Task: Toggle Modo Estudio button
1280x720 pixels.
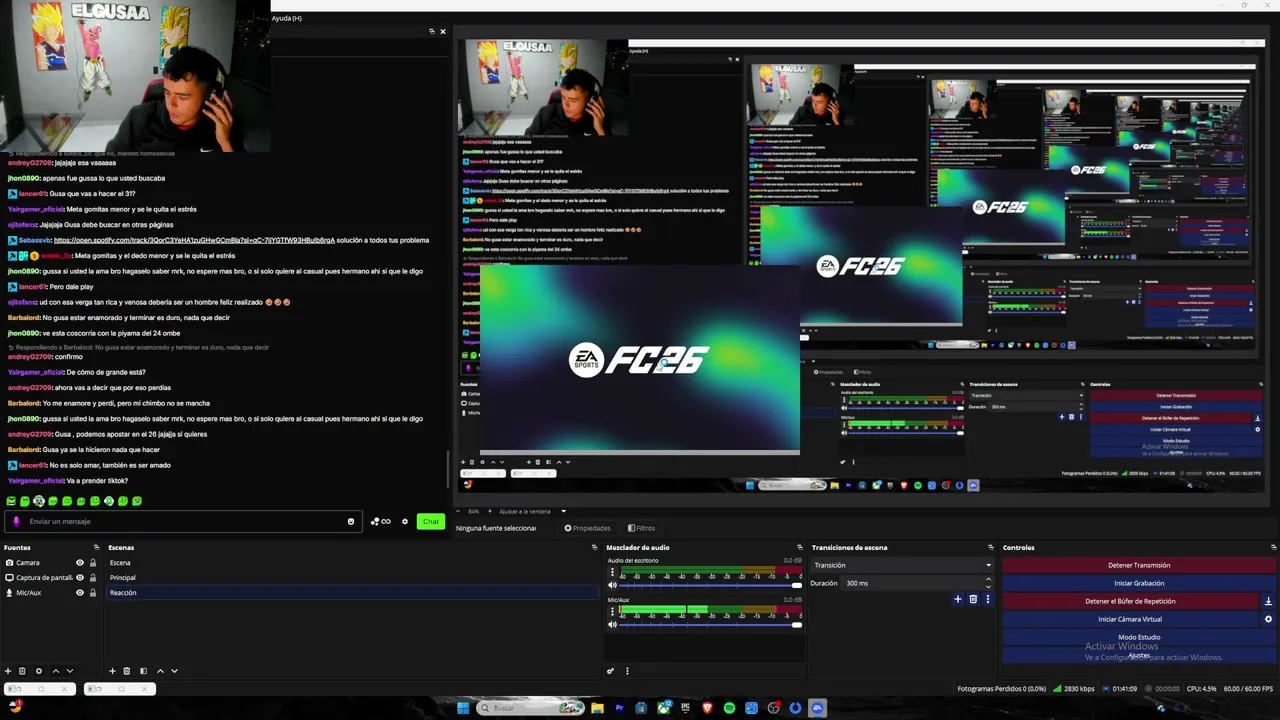Action: pos(1139,637)
